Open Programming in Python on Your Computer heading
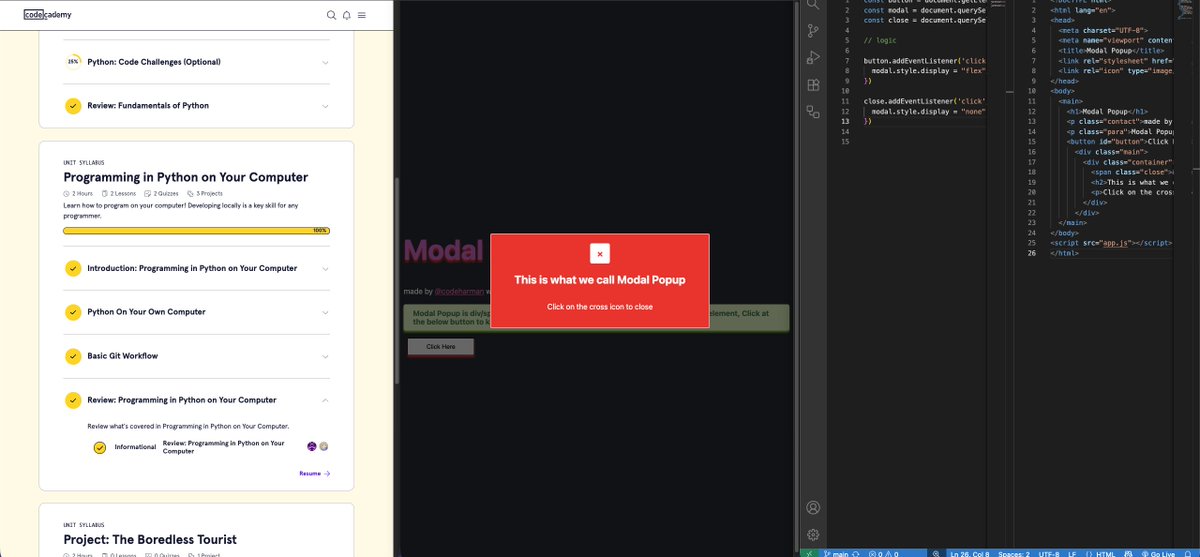1200x557 pixels. pos(185,177)
